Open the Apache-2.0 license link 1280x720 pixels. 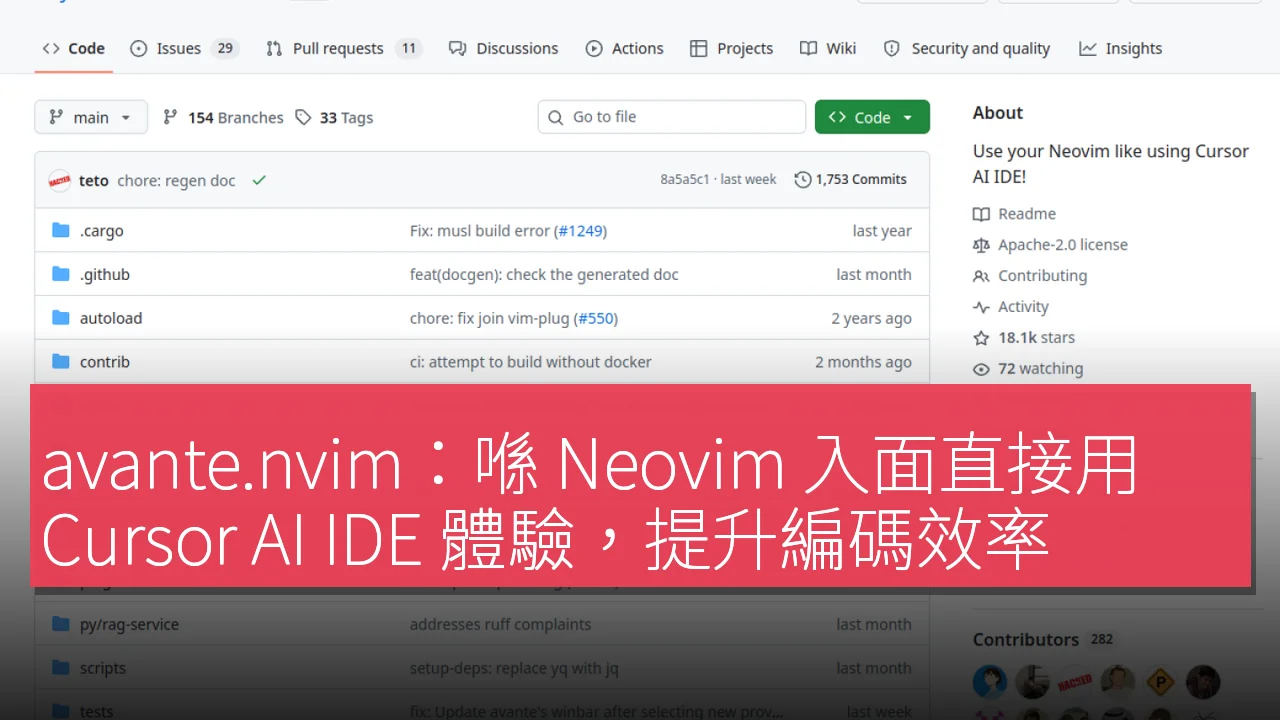(x=1063, y=245)
